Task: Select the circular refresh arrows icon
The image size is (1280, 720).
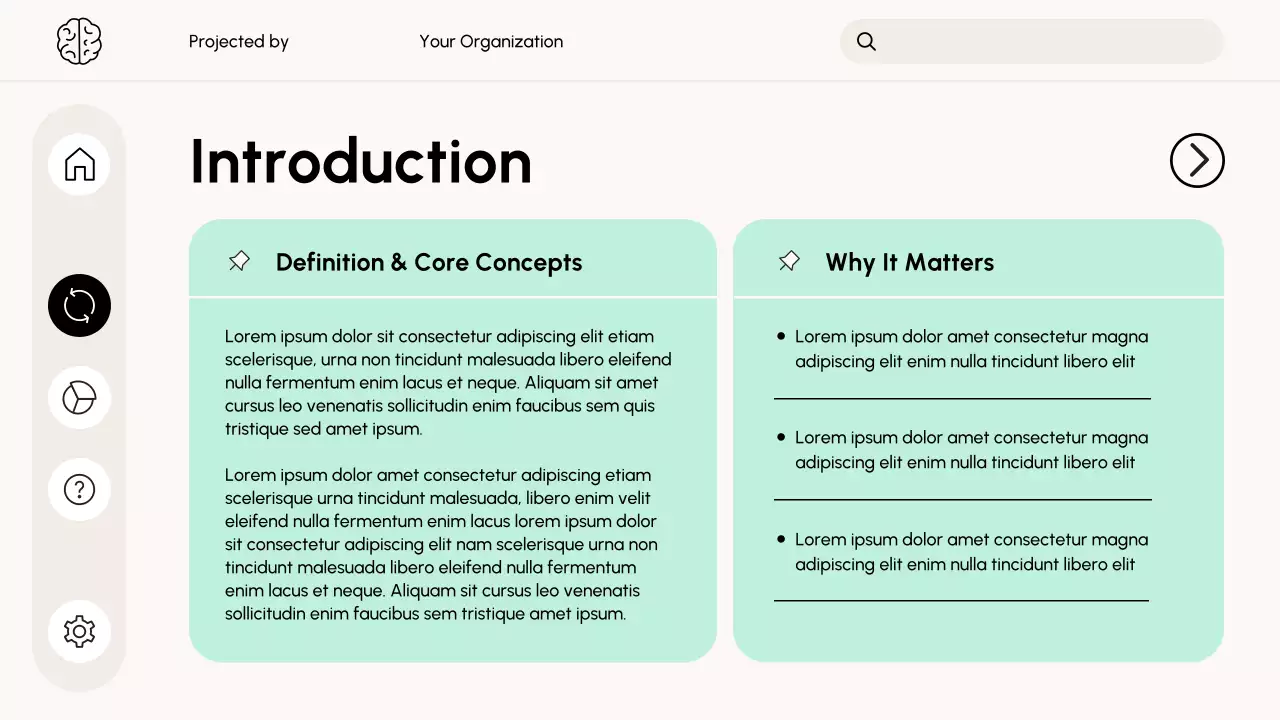Action: pyautogui.click(x=79, y=305)
